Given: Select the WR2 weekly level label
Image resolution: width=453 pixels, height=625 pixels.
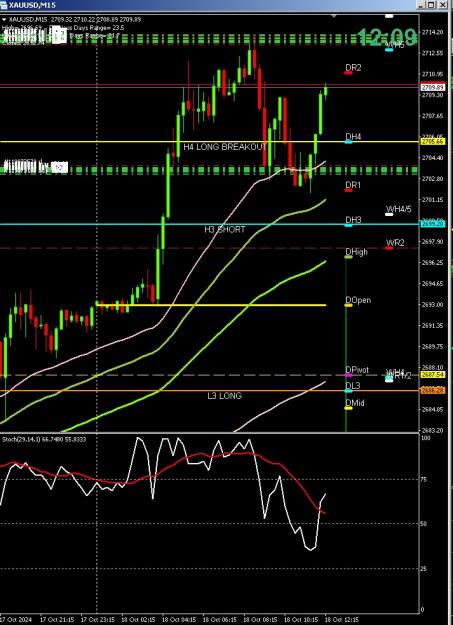Looking at the screenshot, I should coord(395,243).
